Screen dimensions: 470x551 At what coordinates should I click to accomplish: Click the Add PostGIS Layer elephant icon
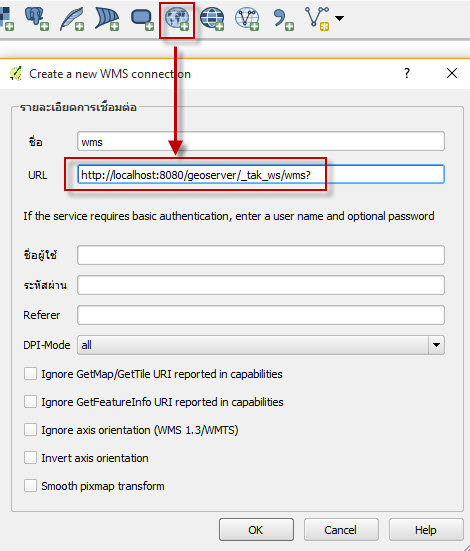[x=37, y=19]
